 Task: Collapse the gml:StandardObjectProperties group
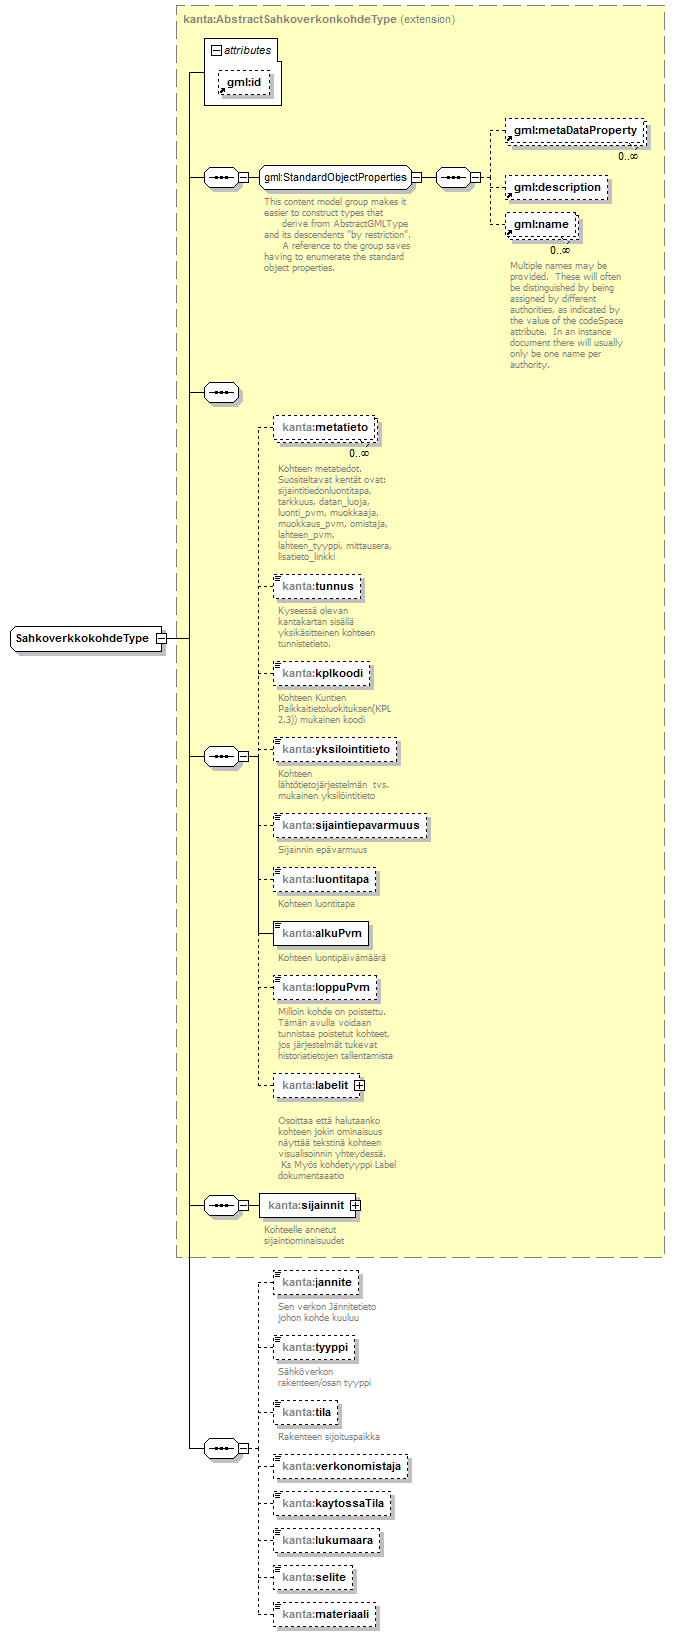coord(417,178)
